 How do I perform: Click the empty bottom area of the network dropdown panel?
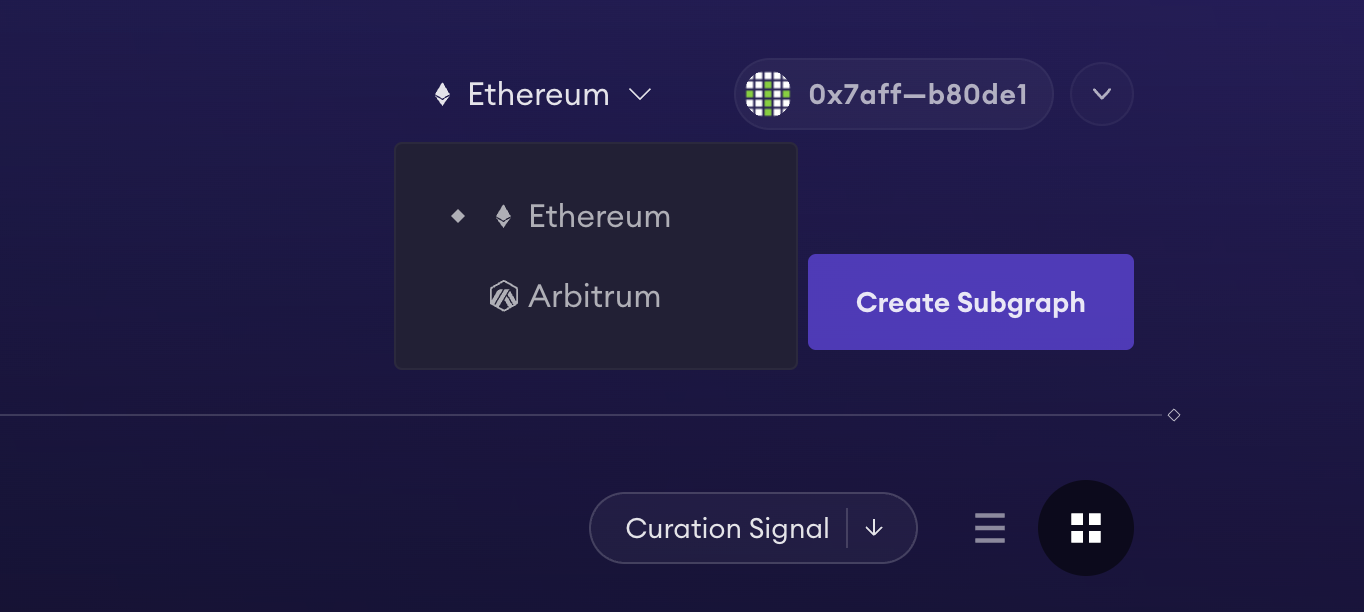[x=596, y=345]
